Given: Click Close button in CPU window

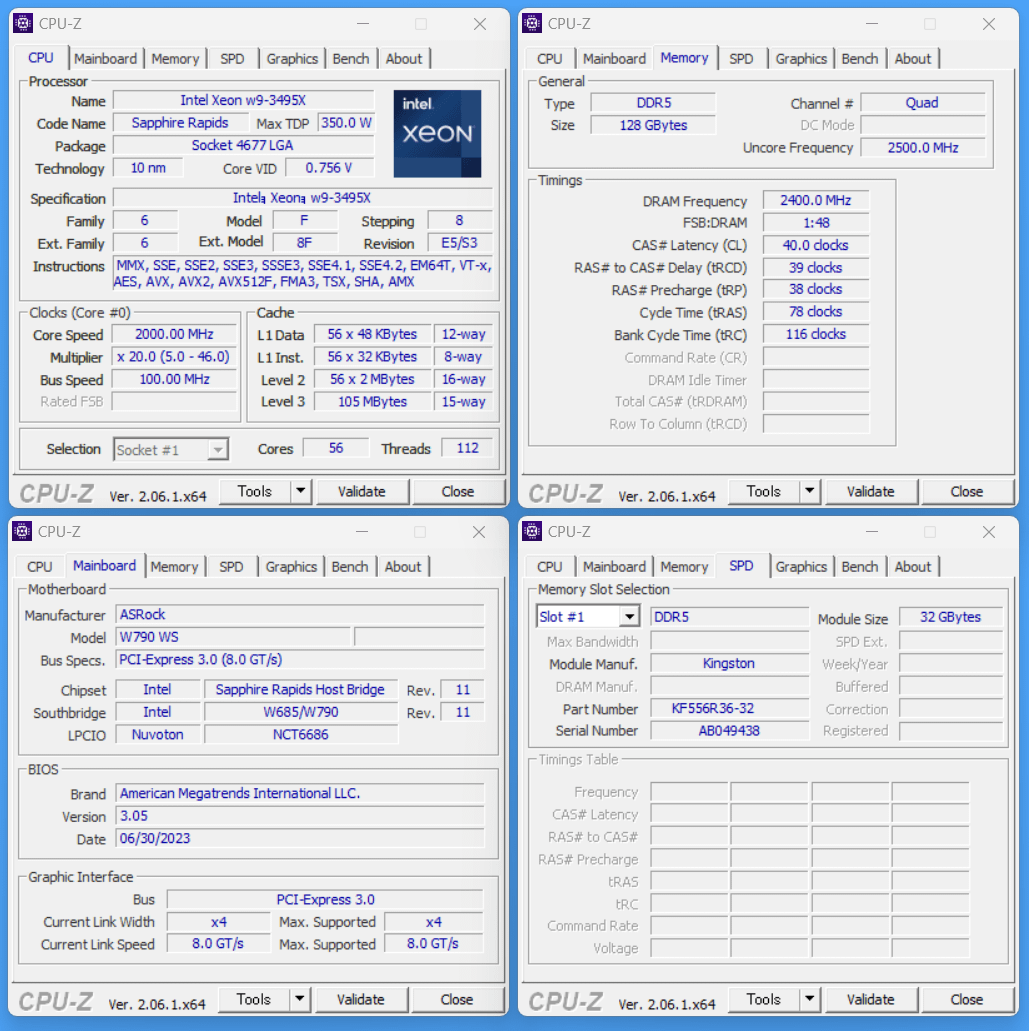Looking at the screenshot, I should coord(458,491).
